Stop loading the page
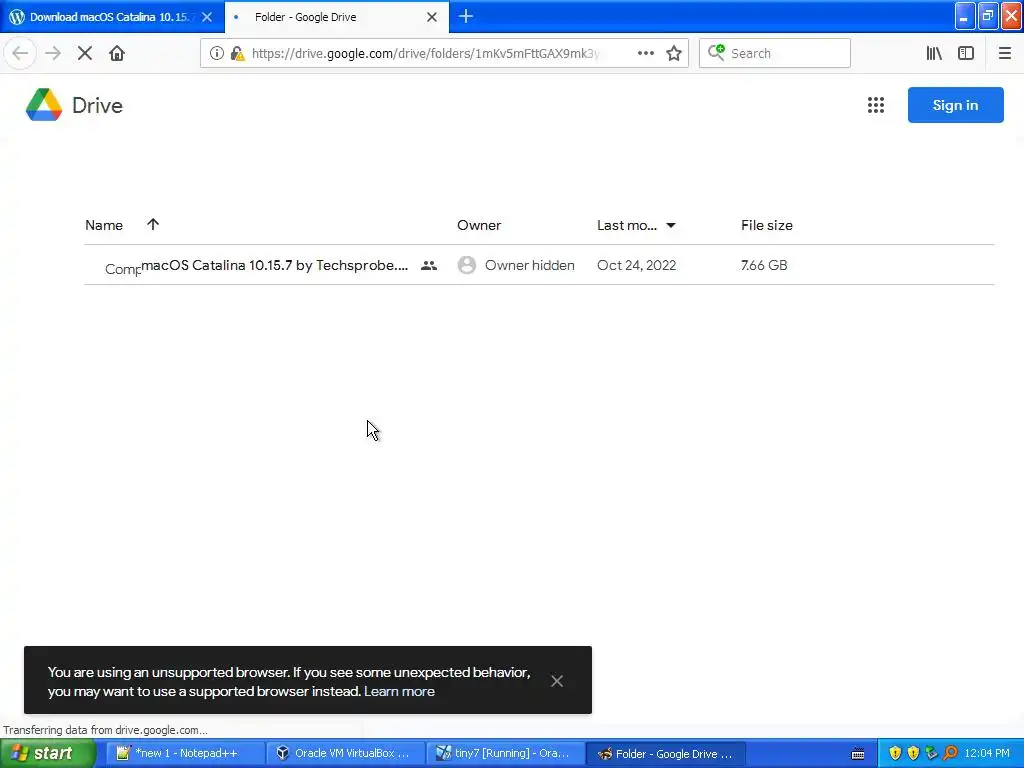 (x=85, y=53)
